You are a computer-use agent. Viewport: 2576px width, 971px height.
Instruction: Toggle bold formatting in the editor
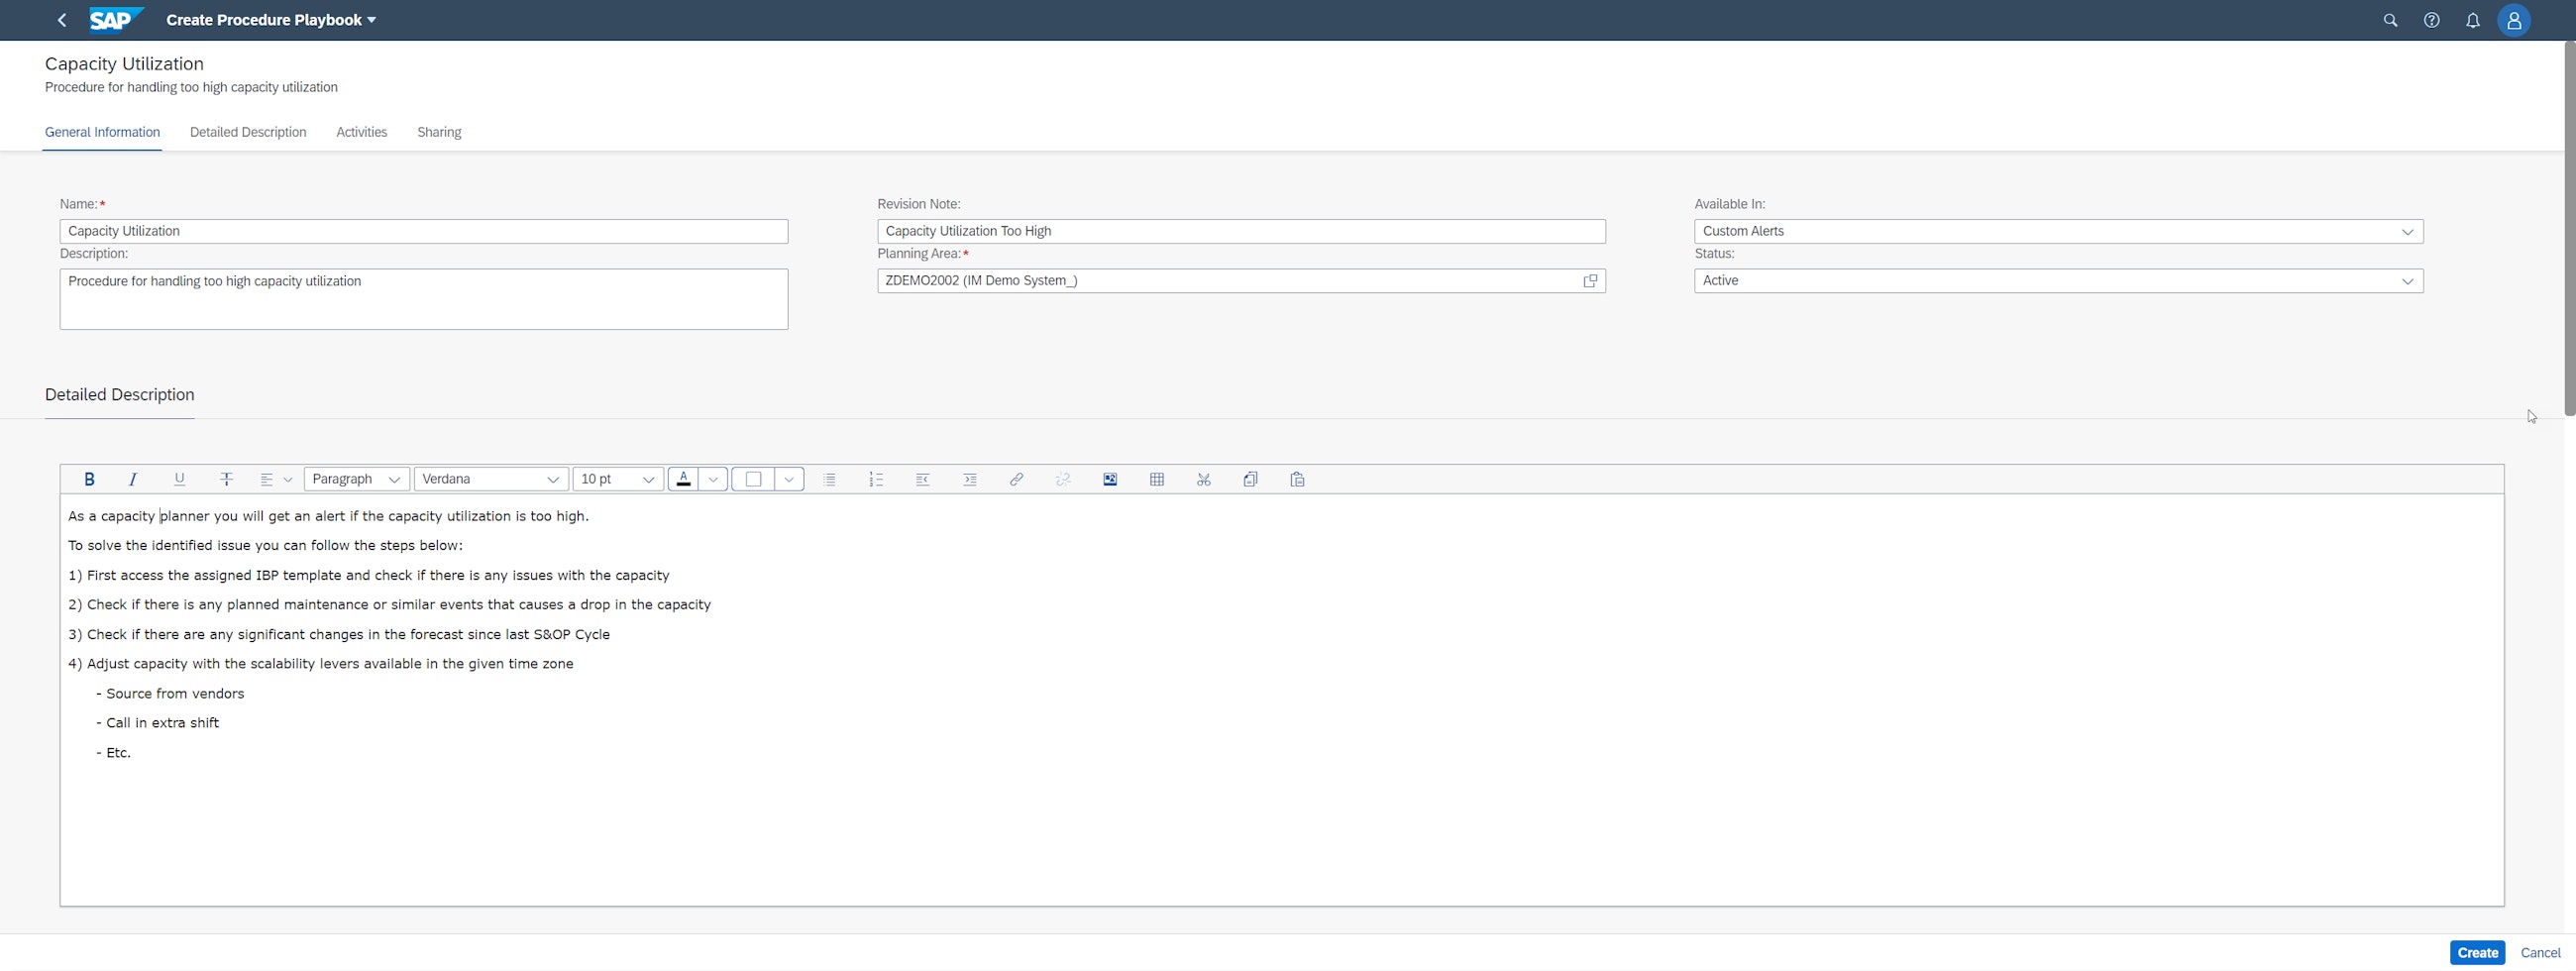pos(89,479)
